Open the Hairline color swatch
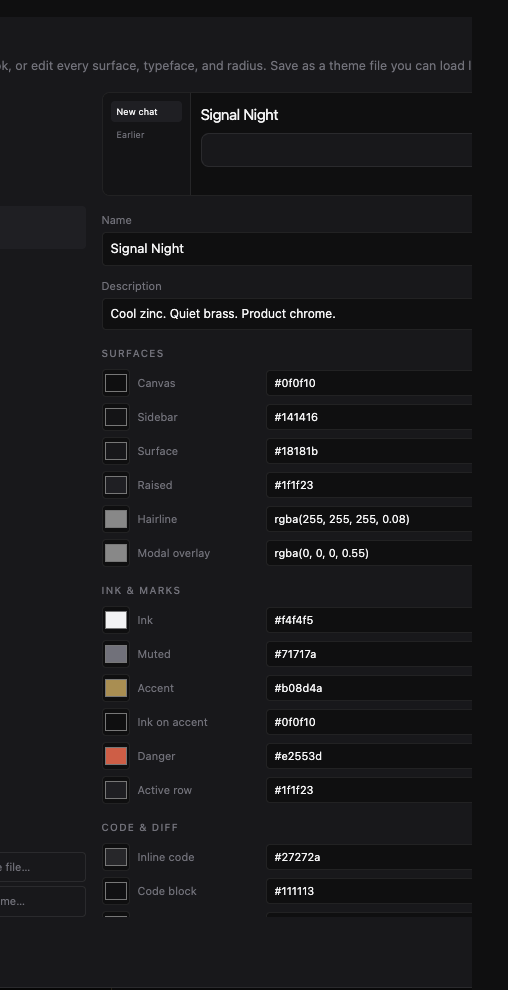Viewport: 508px width, 990px height. click(115, 520)
